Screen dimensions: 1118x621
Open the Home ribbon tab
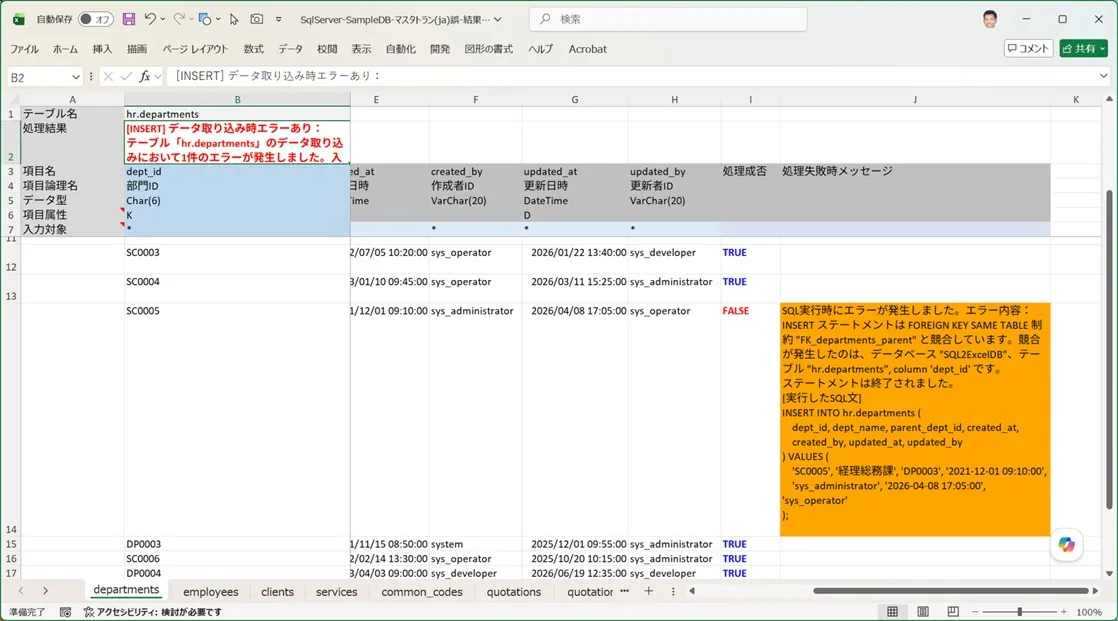pos(65,49)
